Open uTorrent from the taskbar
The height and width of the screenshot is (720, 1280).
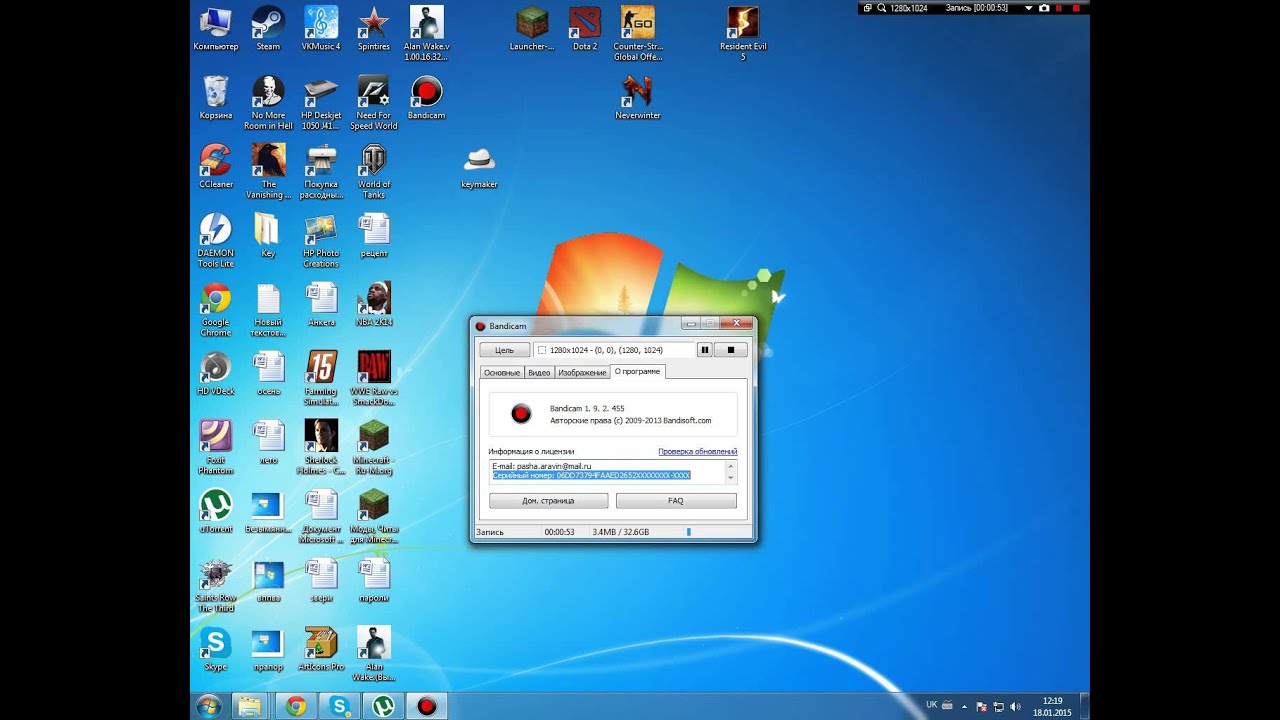[x=383, y=706]
